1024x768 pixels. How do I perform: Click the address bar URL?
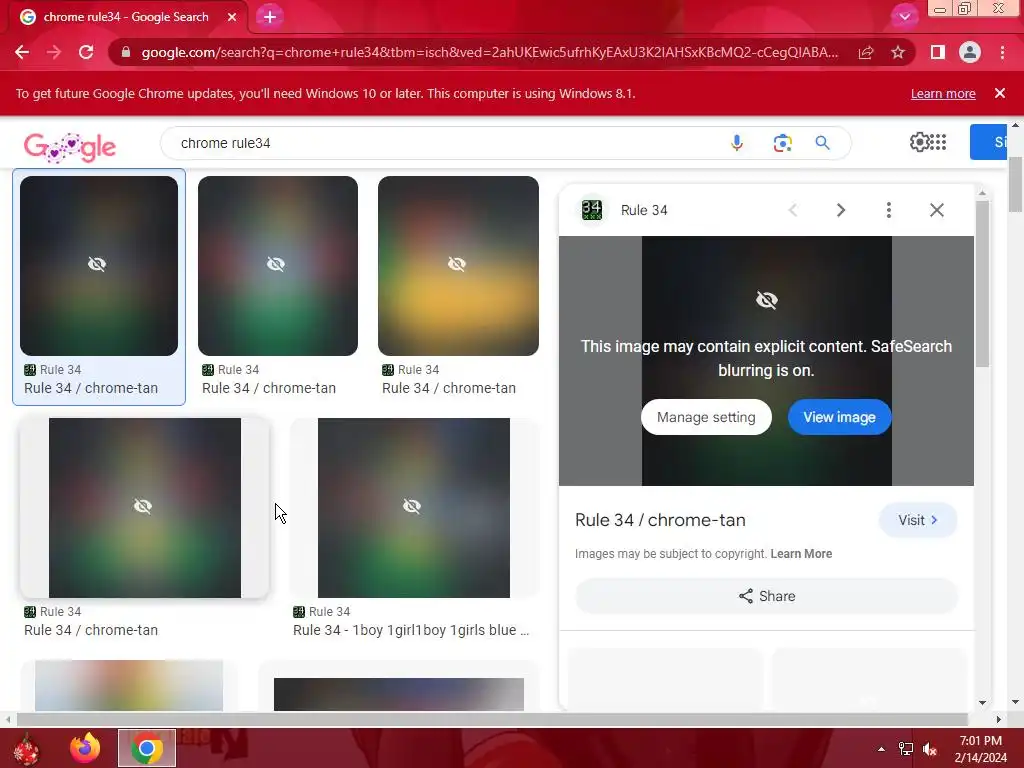(490, 52)
